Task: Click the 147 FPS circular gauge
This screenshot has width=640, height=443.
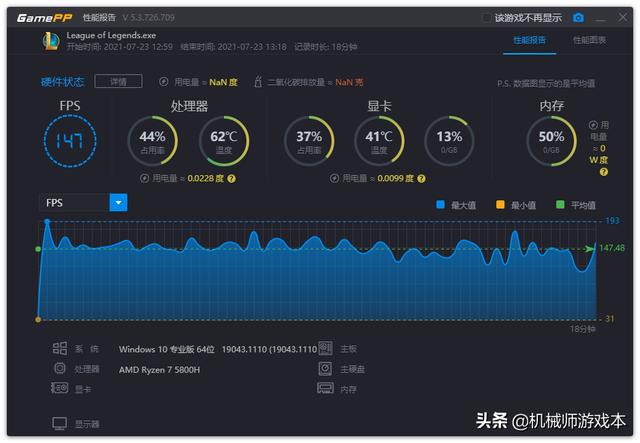Action: point(70,141)
